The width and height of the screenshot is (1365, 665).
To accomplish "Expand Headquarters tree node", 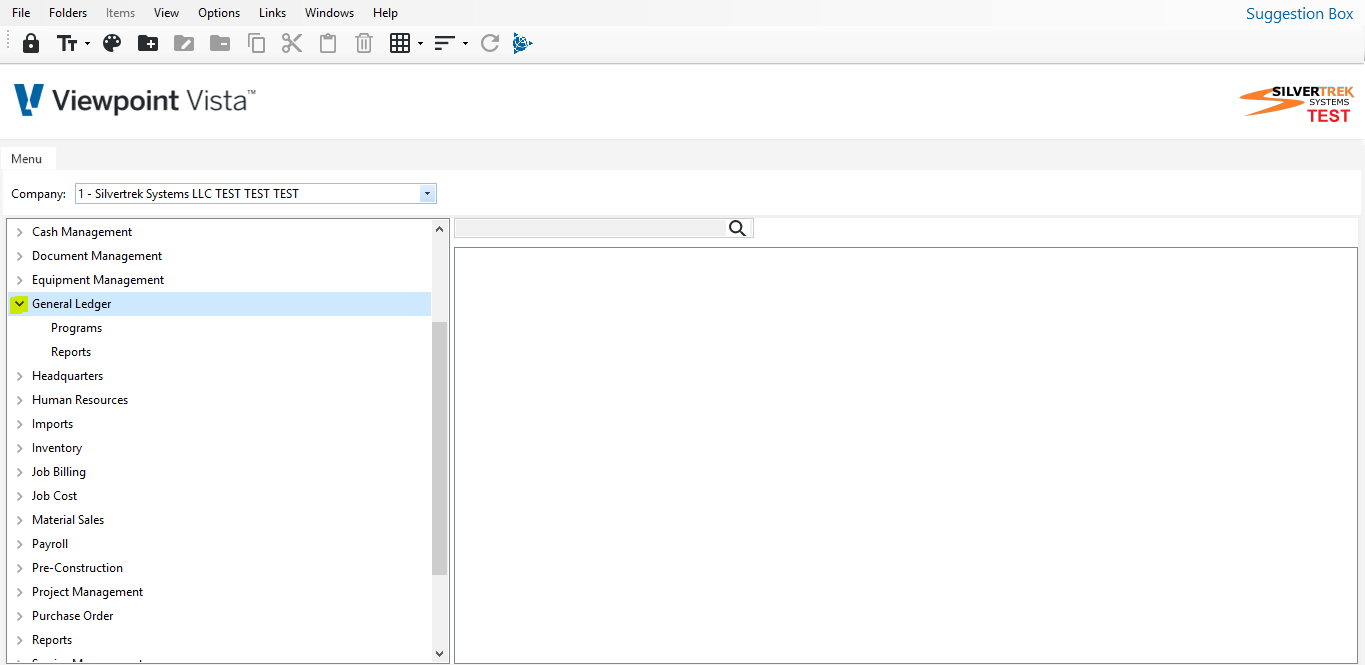I will (x=19, y=376).
